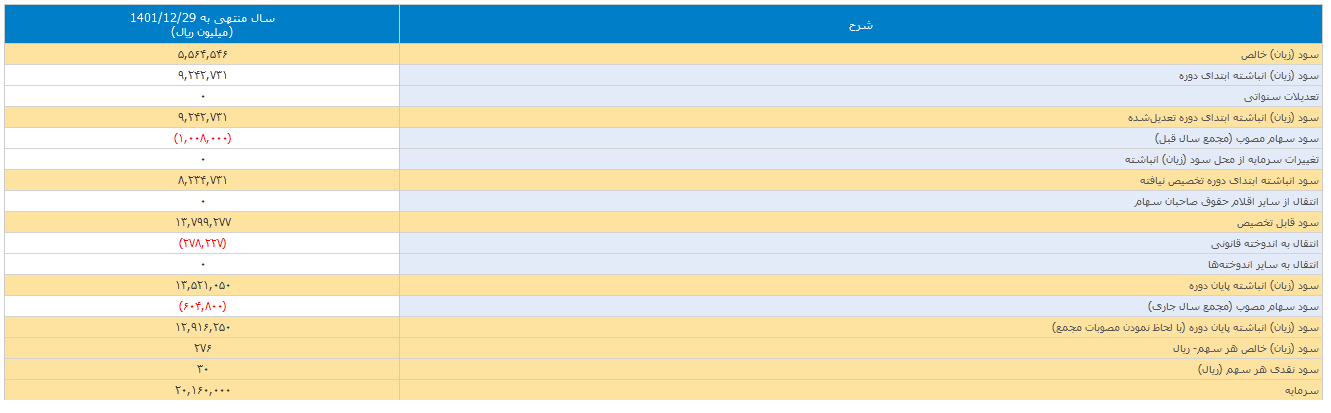
Task: Click the net profit value 5,564,546
Action: click(202, 54)
